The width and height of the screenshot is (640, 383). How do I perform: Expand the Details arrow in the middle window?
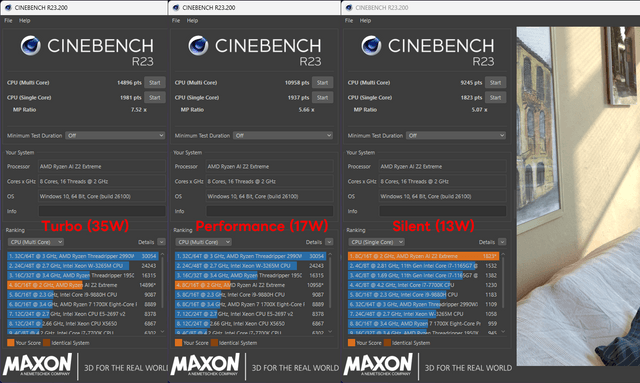[x=329, y=242]
